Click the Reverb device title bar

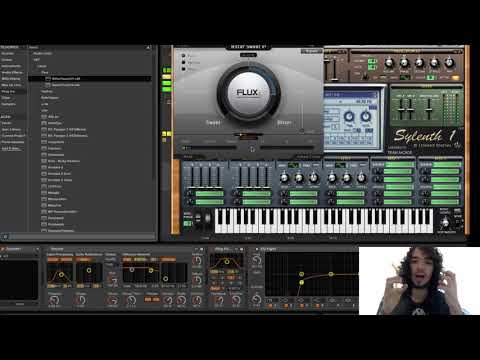tap(123, 249)
